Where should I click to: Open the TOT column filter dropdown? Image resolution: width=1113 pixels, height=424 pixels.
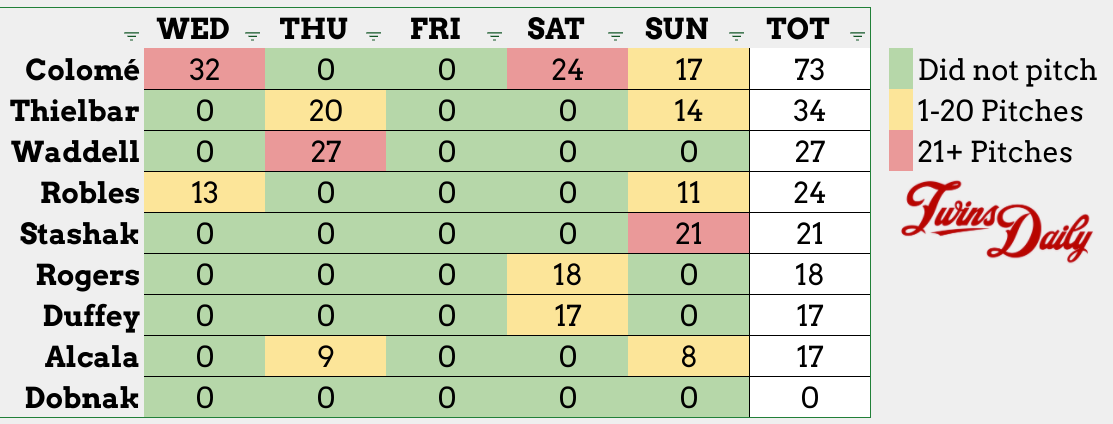pyautogui.click(x=857, y=36)
